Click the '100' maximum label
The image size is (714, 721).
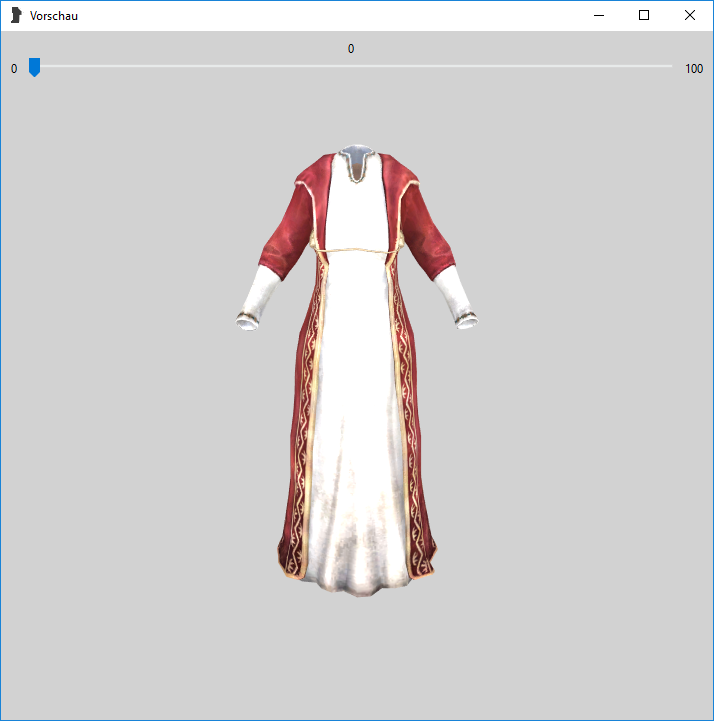[x=694, y=69]
